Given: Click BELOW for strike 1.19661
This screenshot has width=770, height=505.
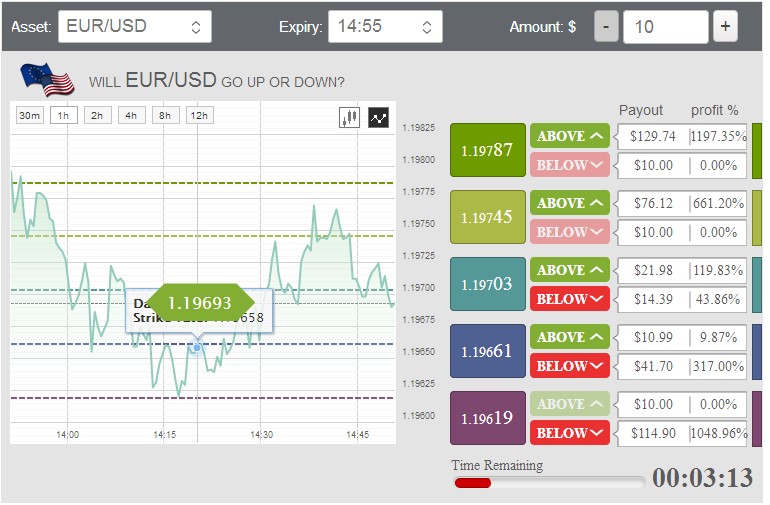Looking at the screenshot, I should coord(570,366).
